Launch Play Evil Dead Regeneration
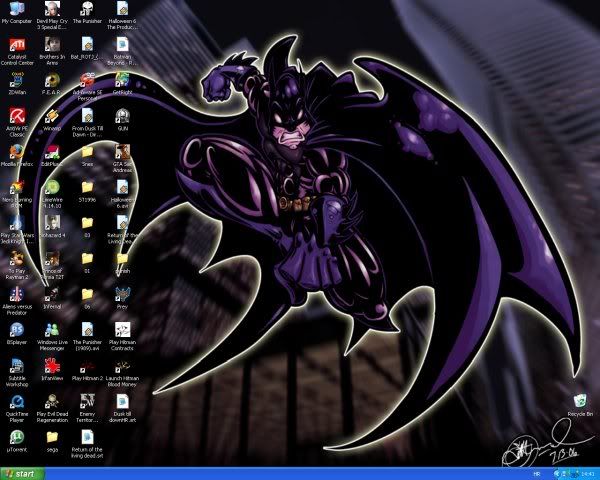600x480 pixels. (x=52, y=408)
